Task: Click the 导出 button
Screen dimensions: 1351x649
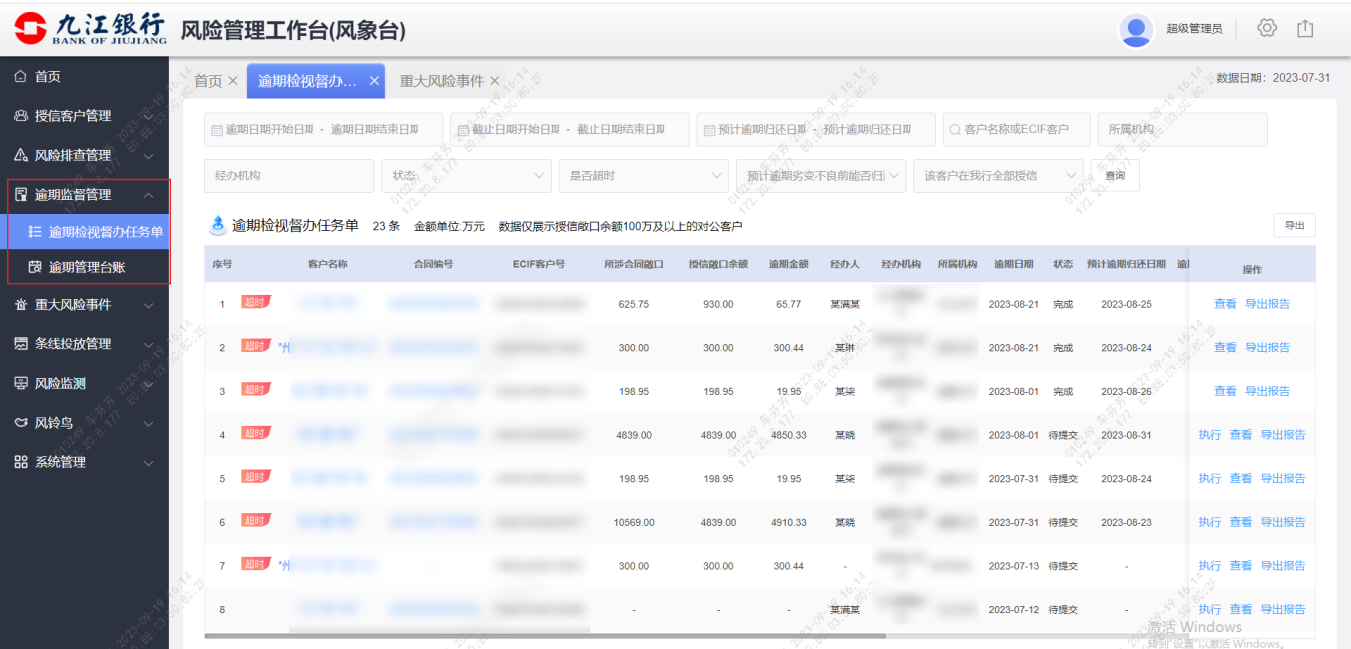Action: pos(1294,225)
